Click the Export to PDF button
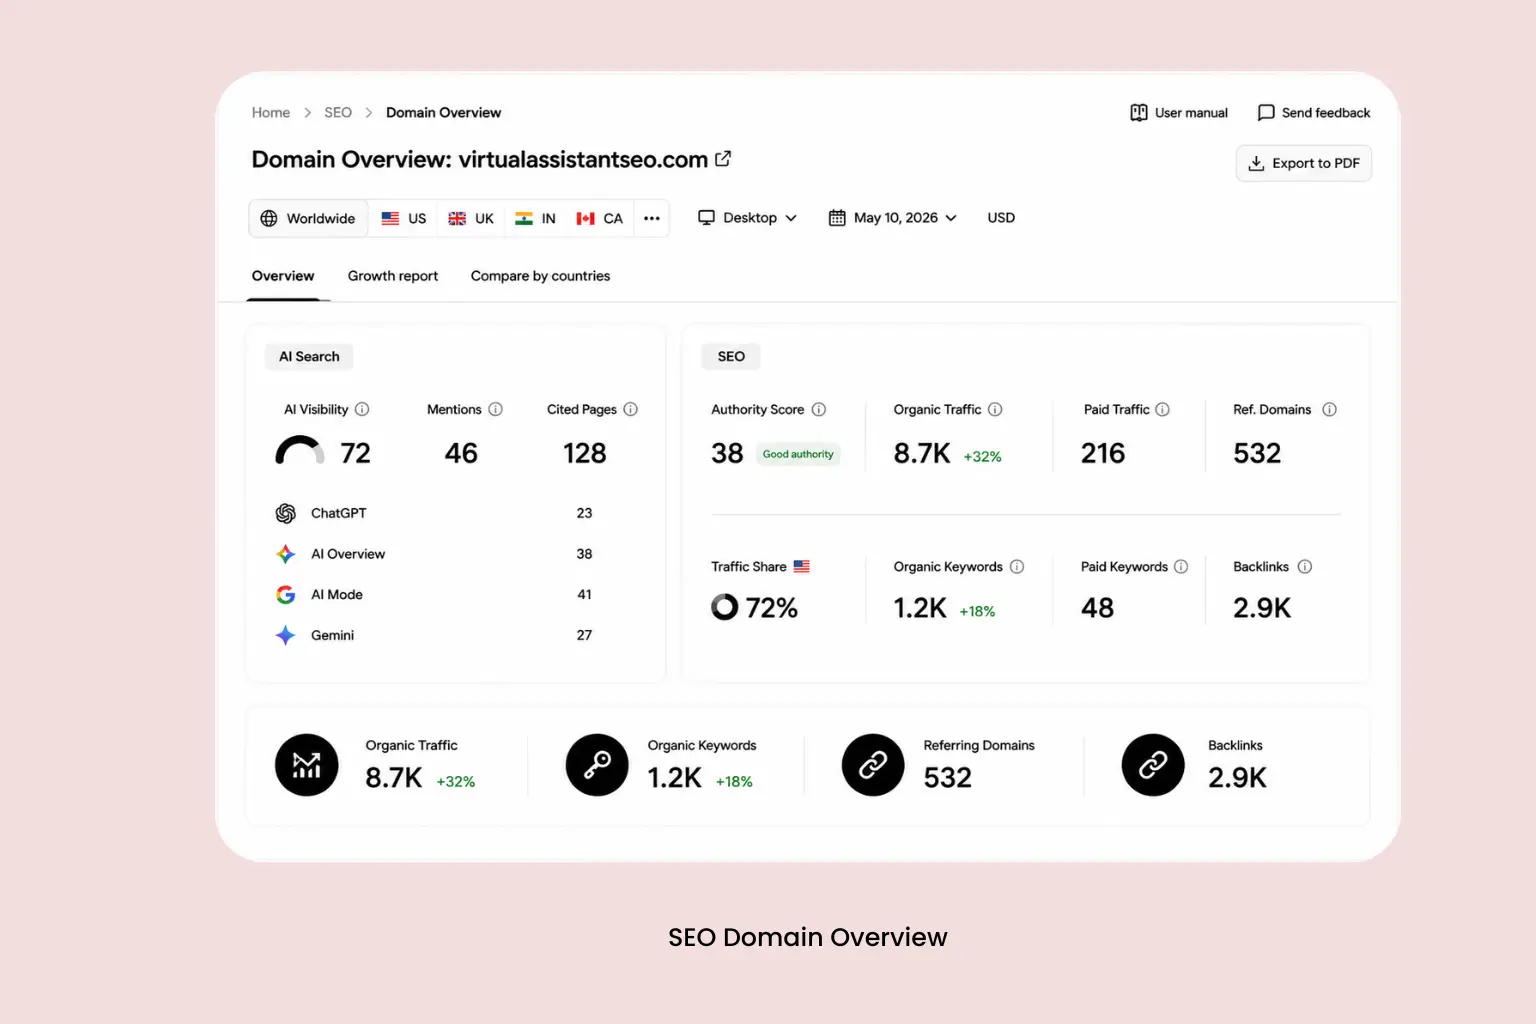 tap(1304, 163)
